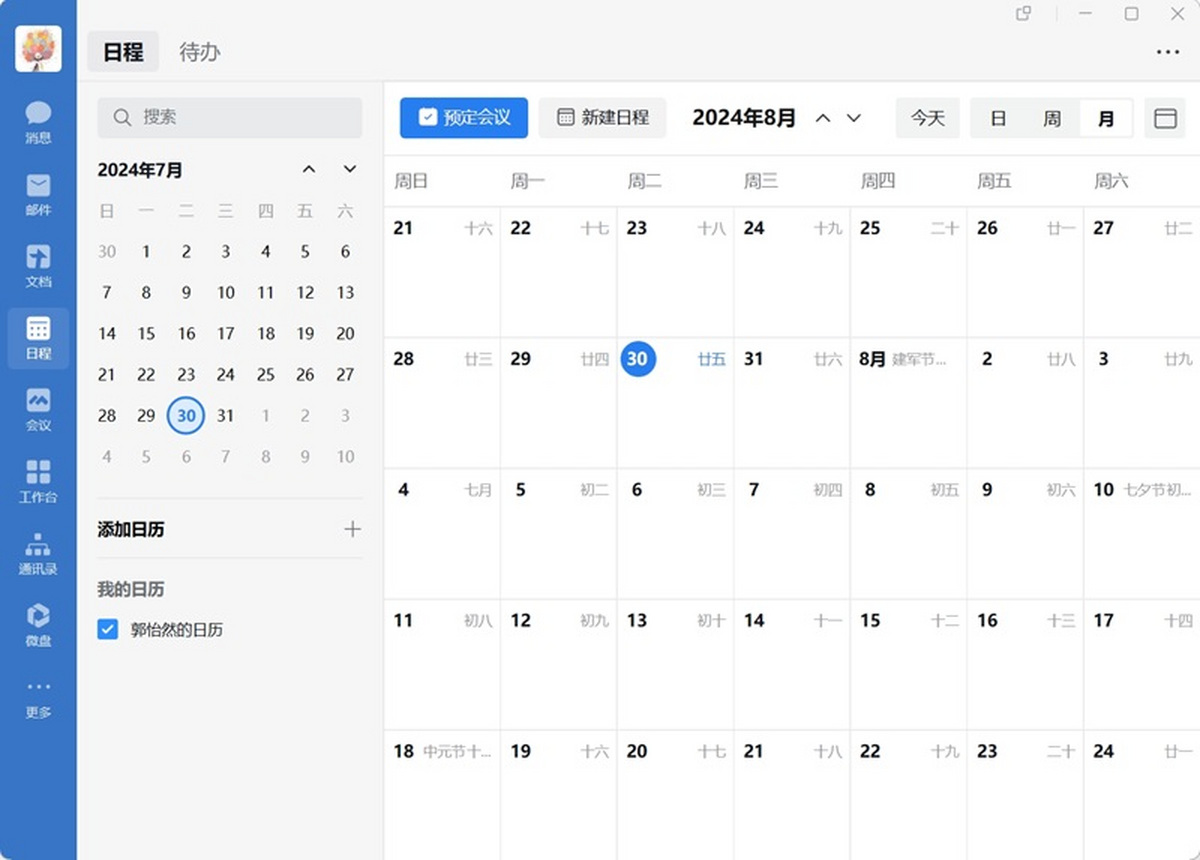
Task: Open the 会议 meeting icon in sidebar
Action: [x=38, y=409]
